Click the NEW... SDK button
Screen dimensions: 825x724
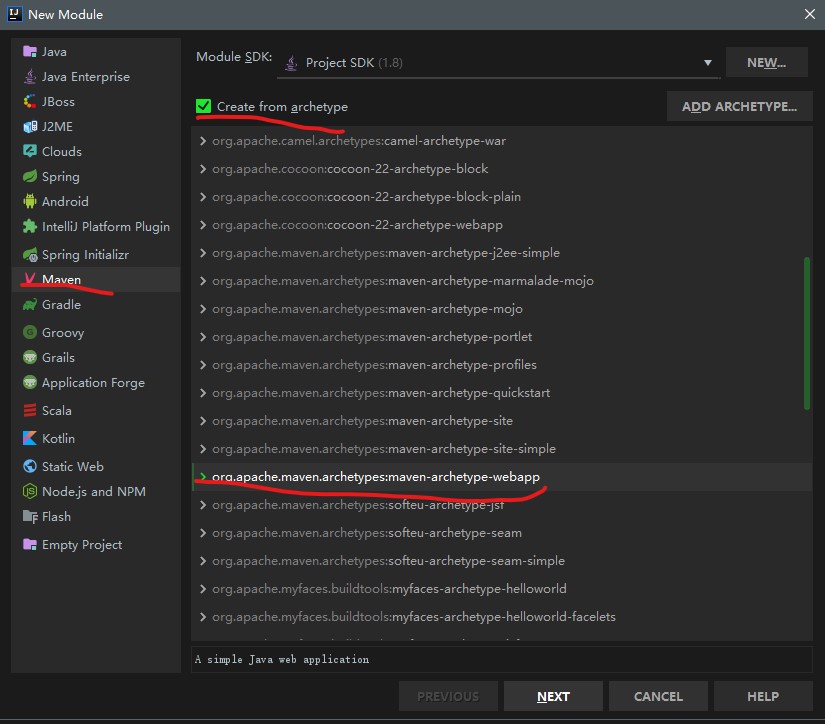point(767,63)
